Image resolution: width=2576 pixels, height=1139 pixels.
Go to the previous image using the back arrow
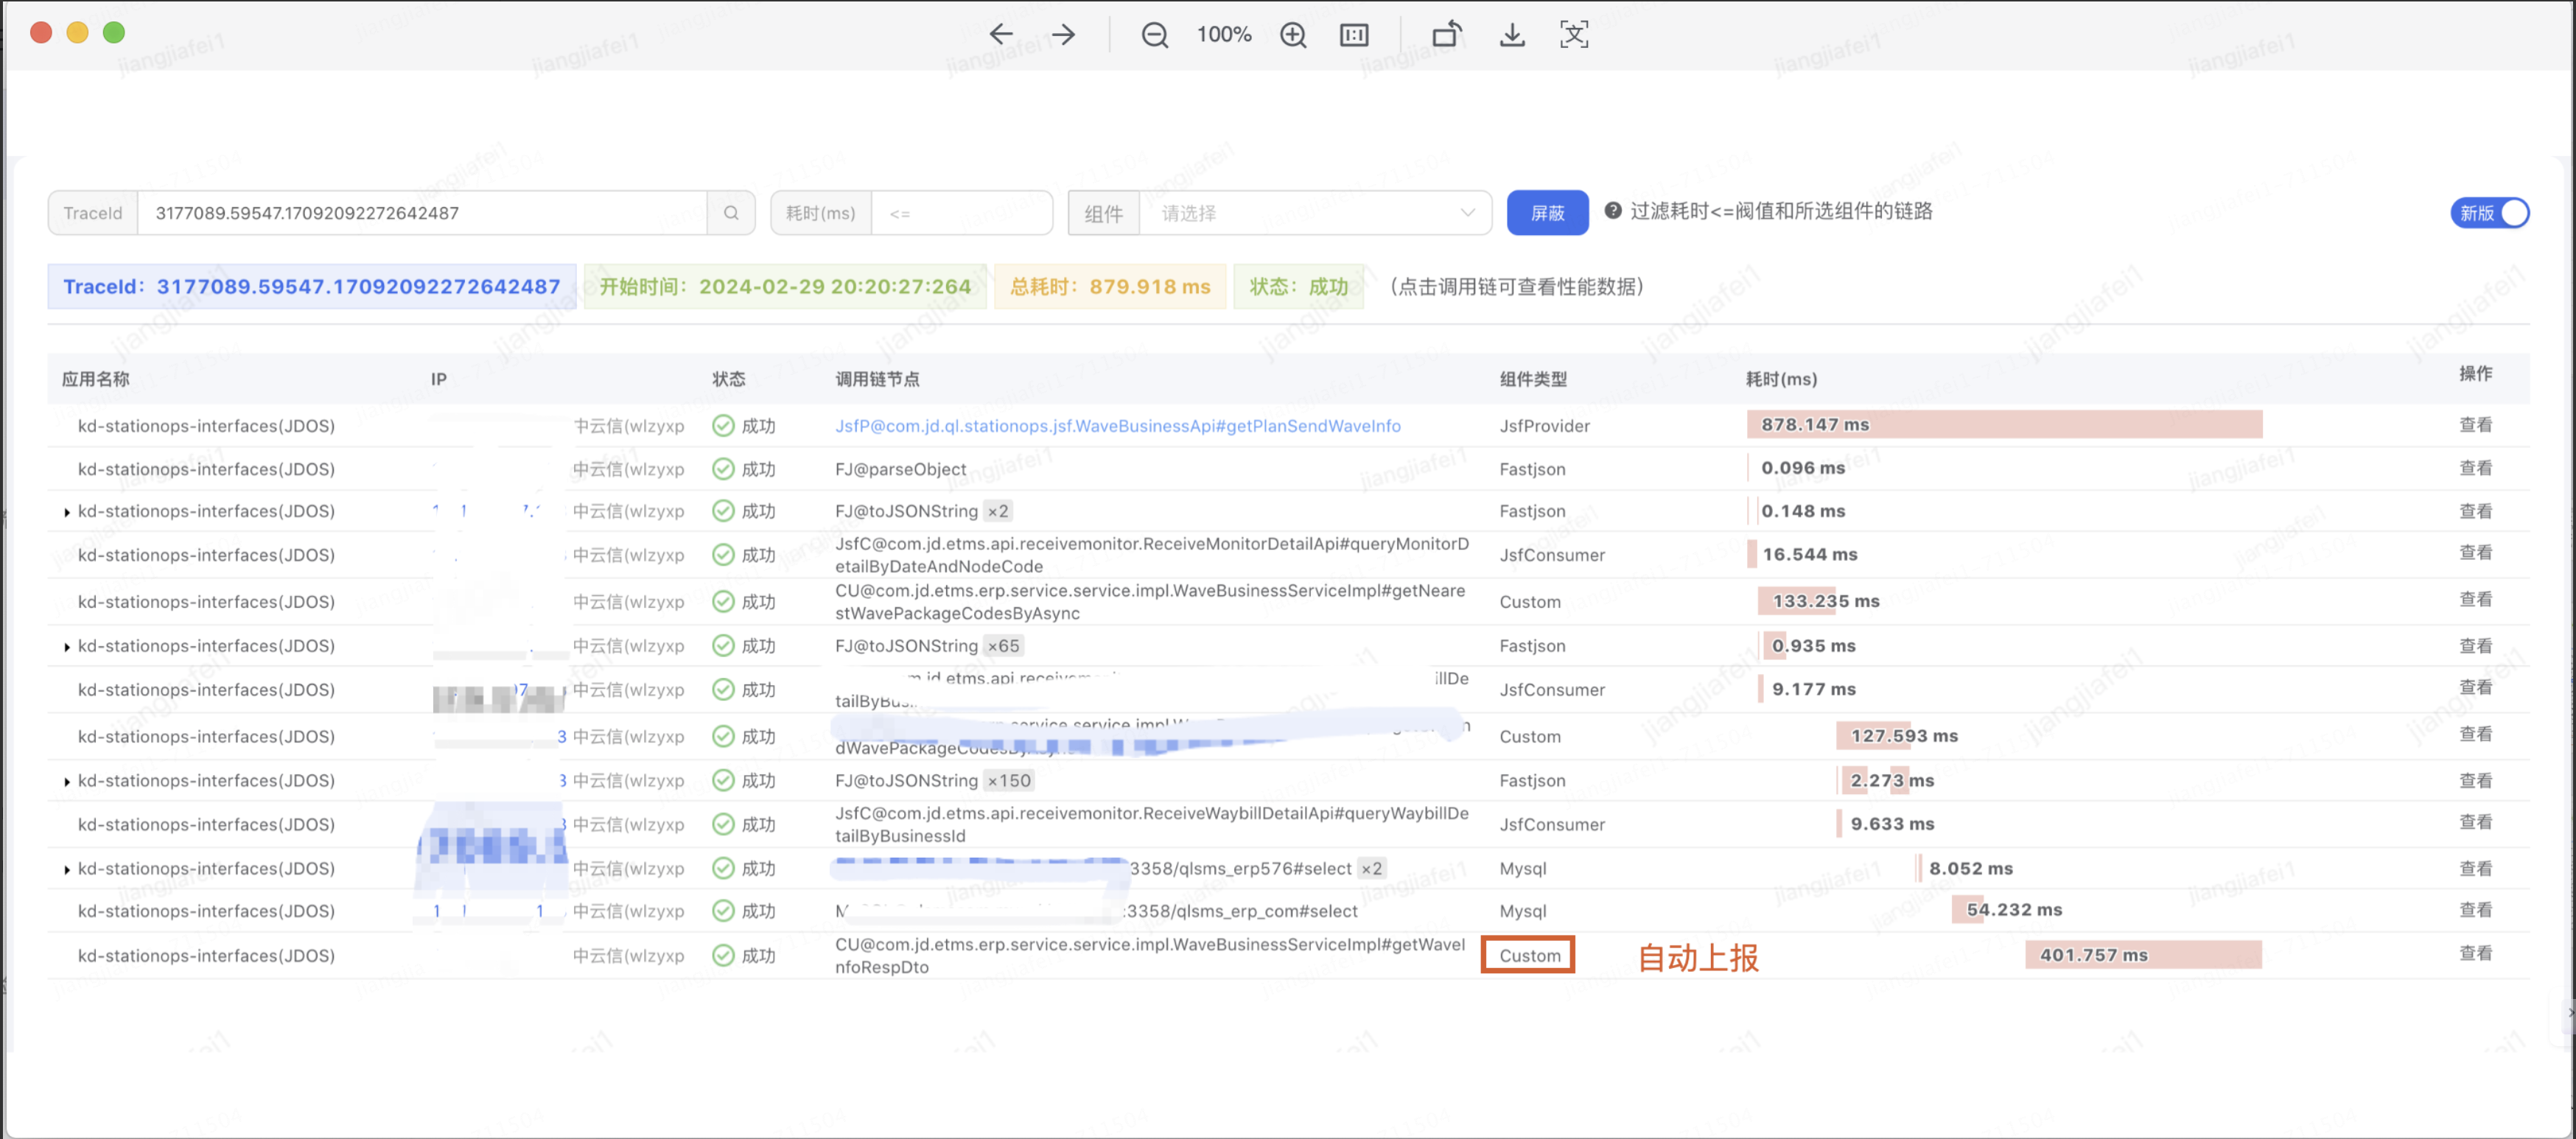[1001, 35]
